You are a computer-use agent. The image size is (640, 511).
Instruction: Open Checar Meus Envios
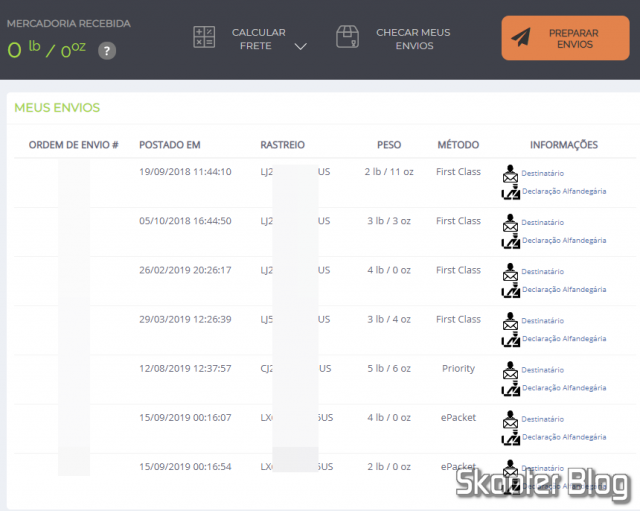(413, 39)
